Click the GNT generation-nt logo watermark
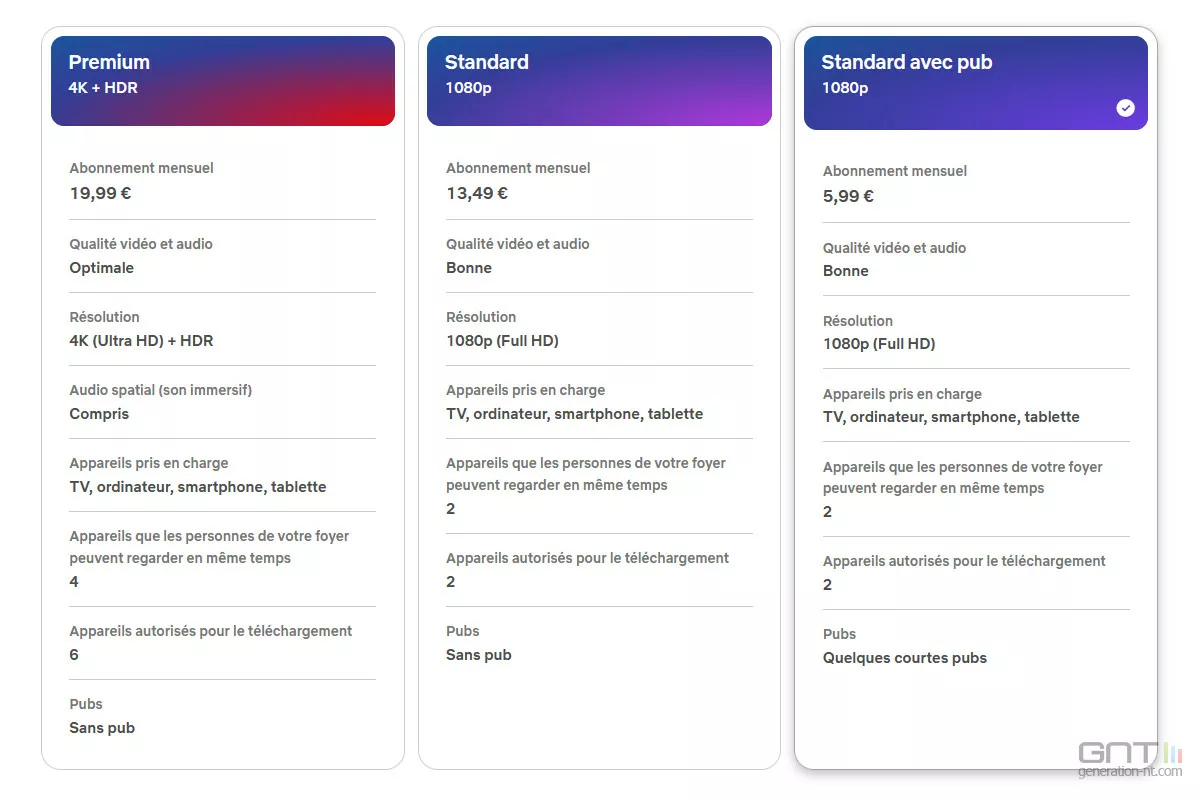The height and width of the screenshot is (800, 1200). point(1129,759)
